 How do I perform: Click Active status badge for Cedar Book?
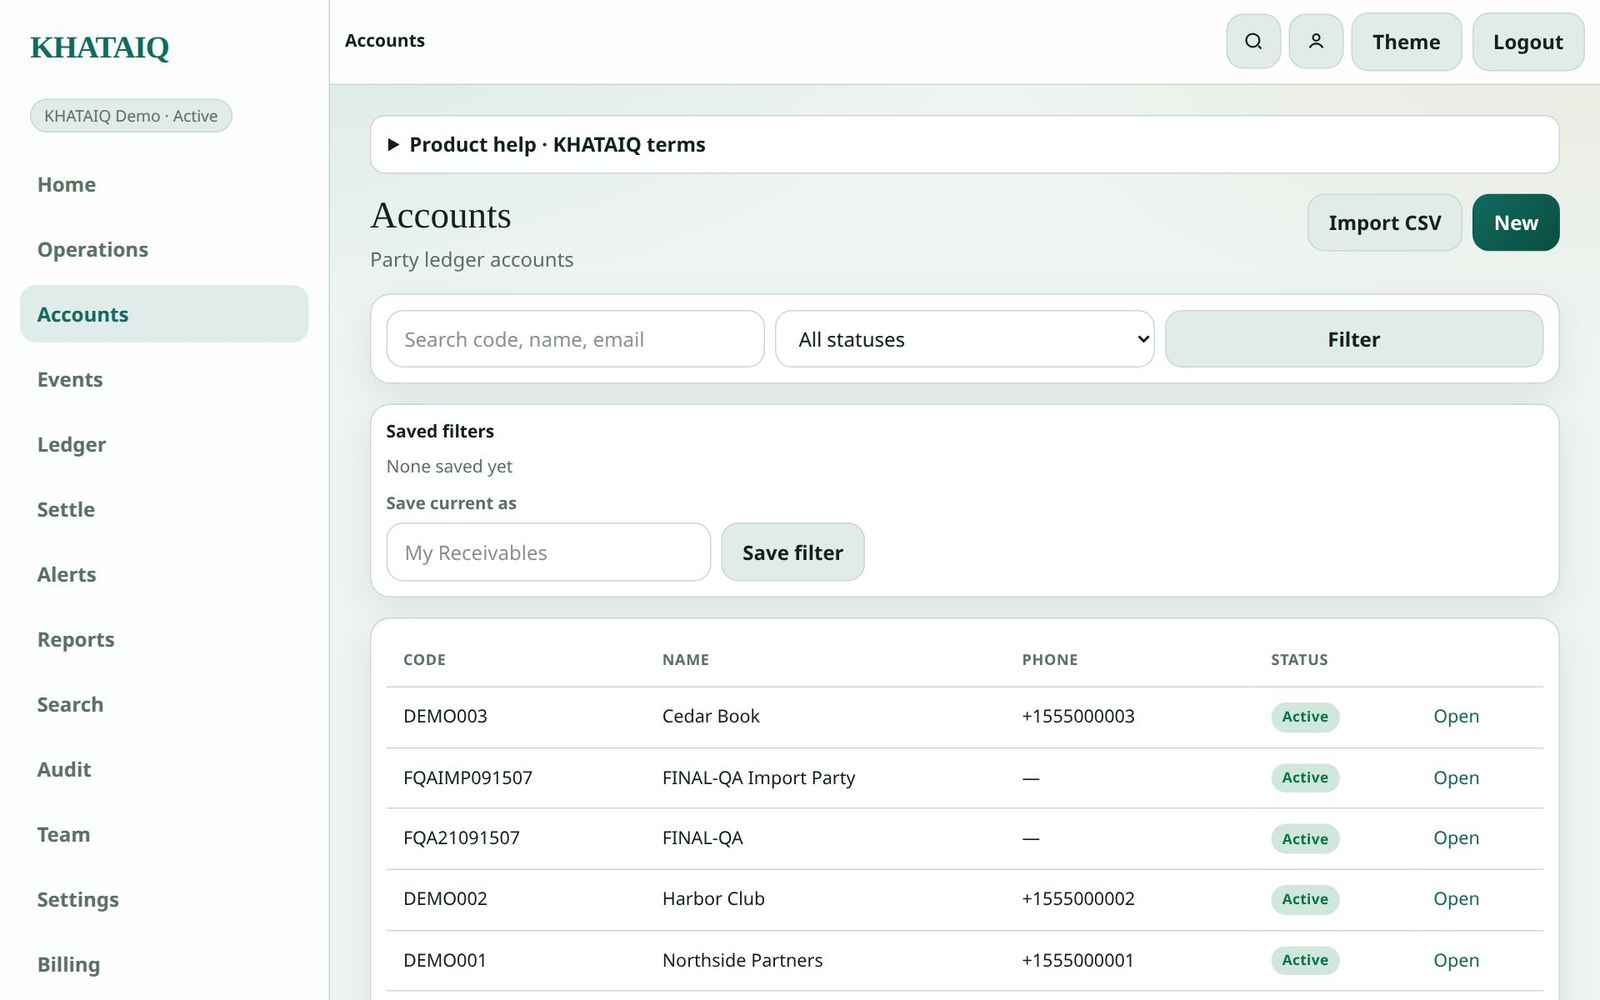pyautogui.click(x=1305, y=717)
